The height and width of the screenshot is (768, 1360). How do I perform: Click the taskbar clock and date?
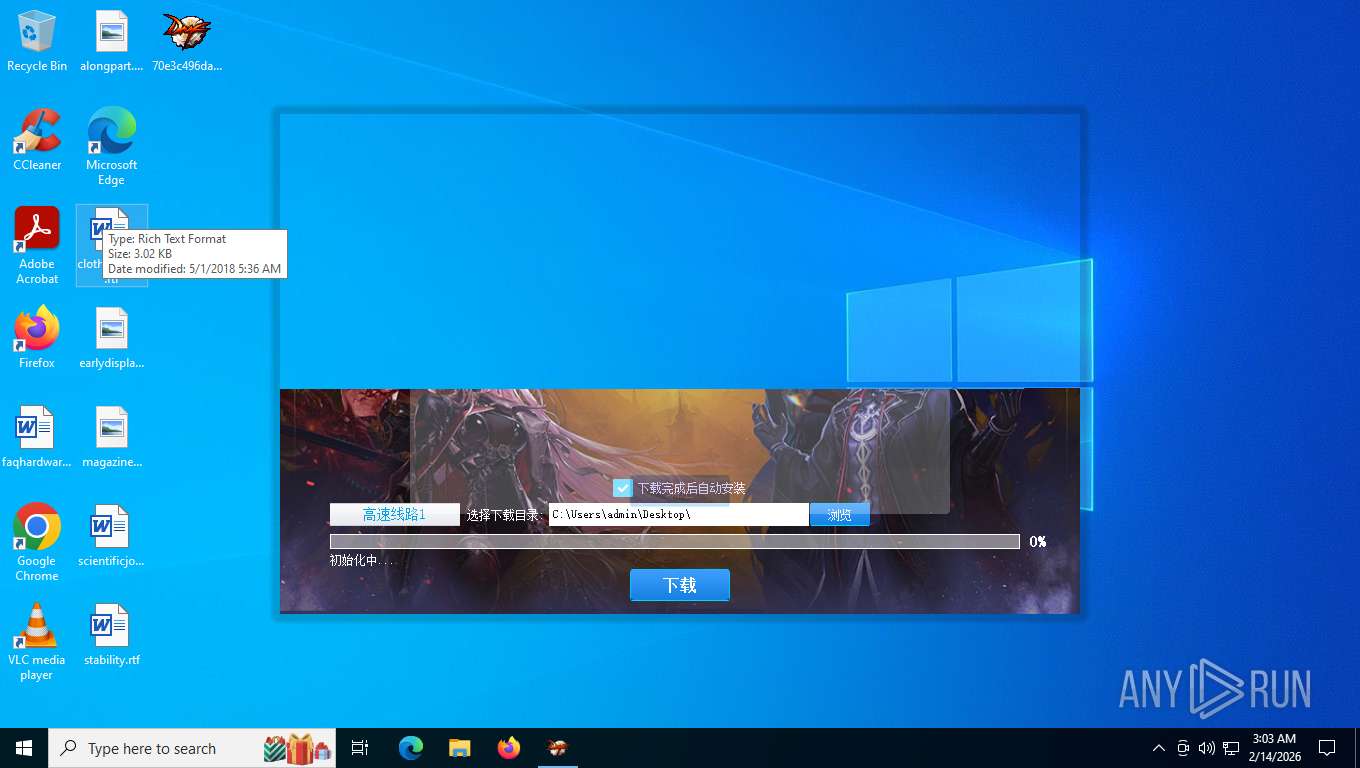(x=1273, y=748)
